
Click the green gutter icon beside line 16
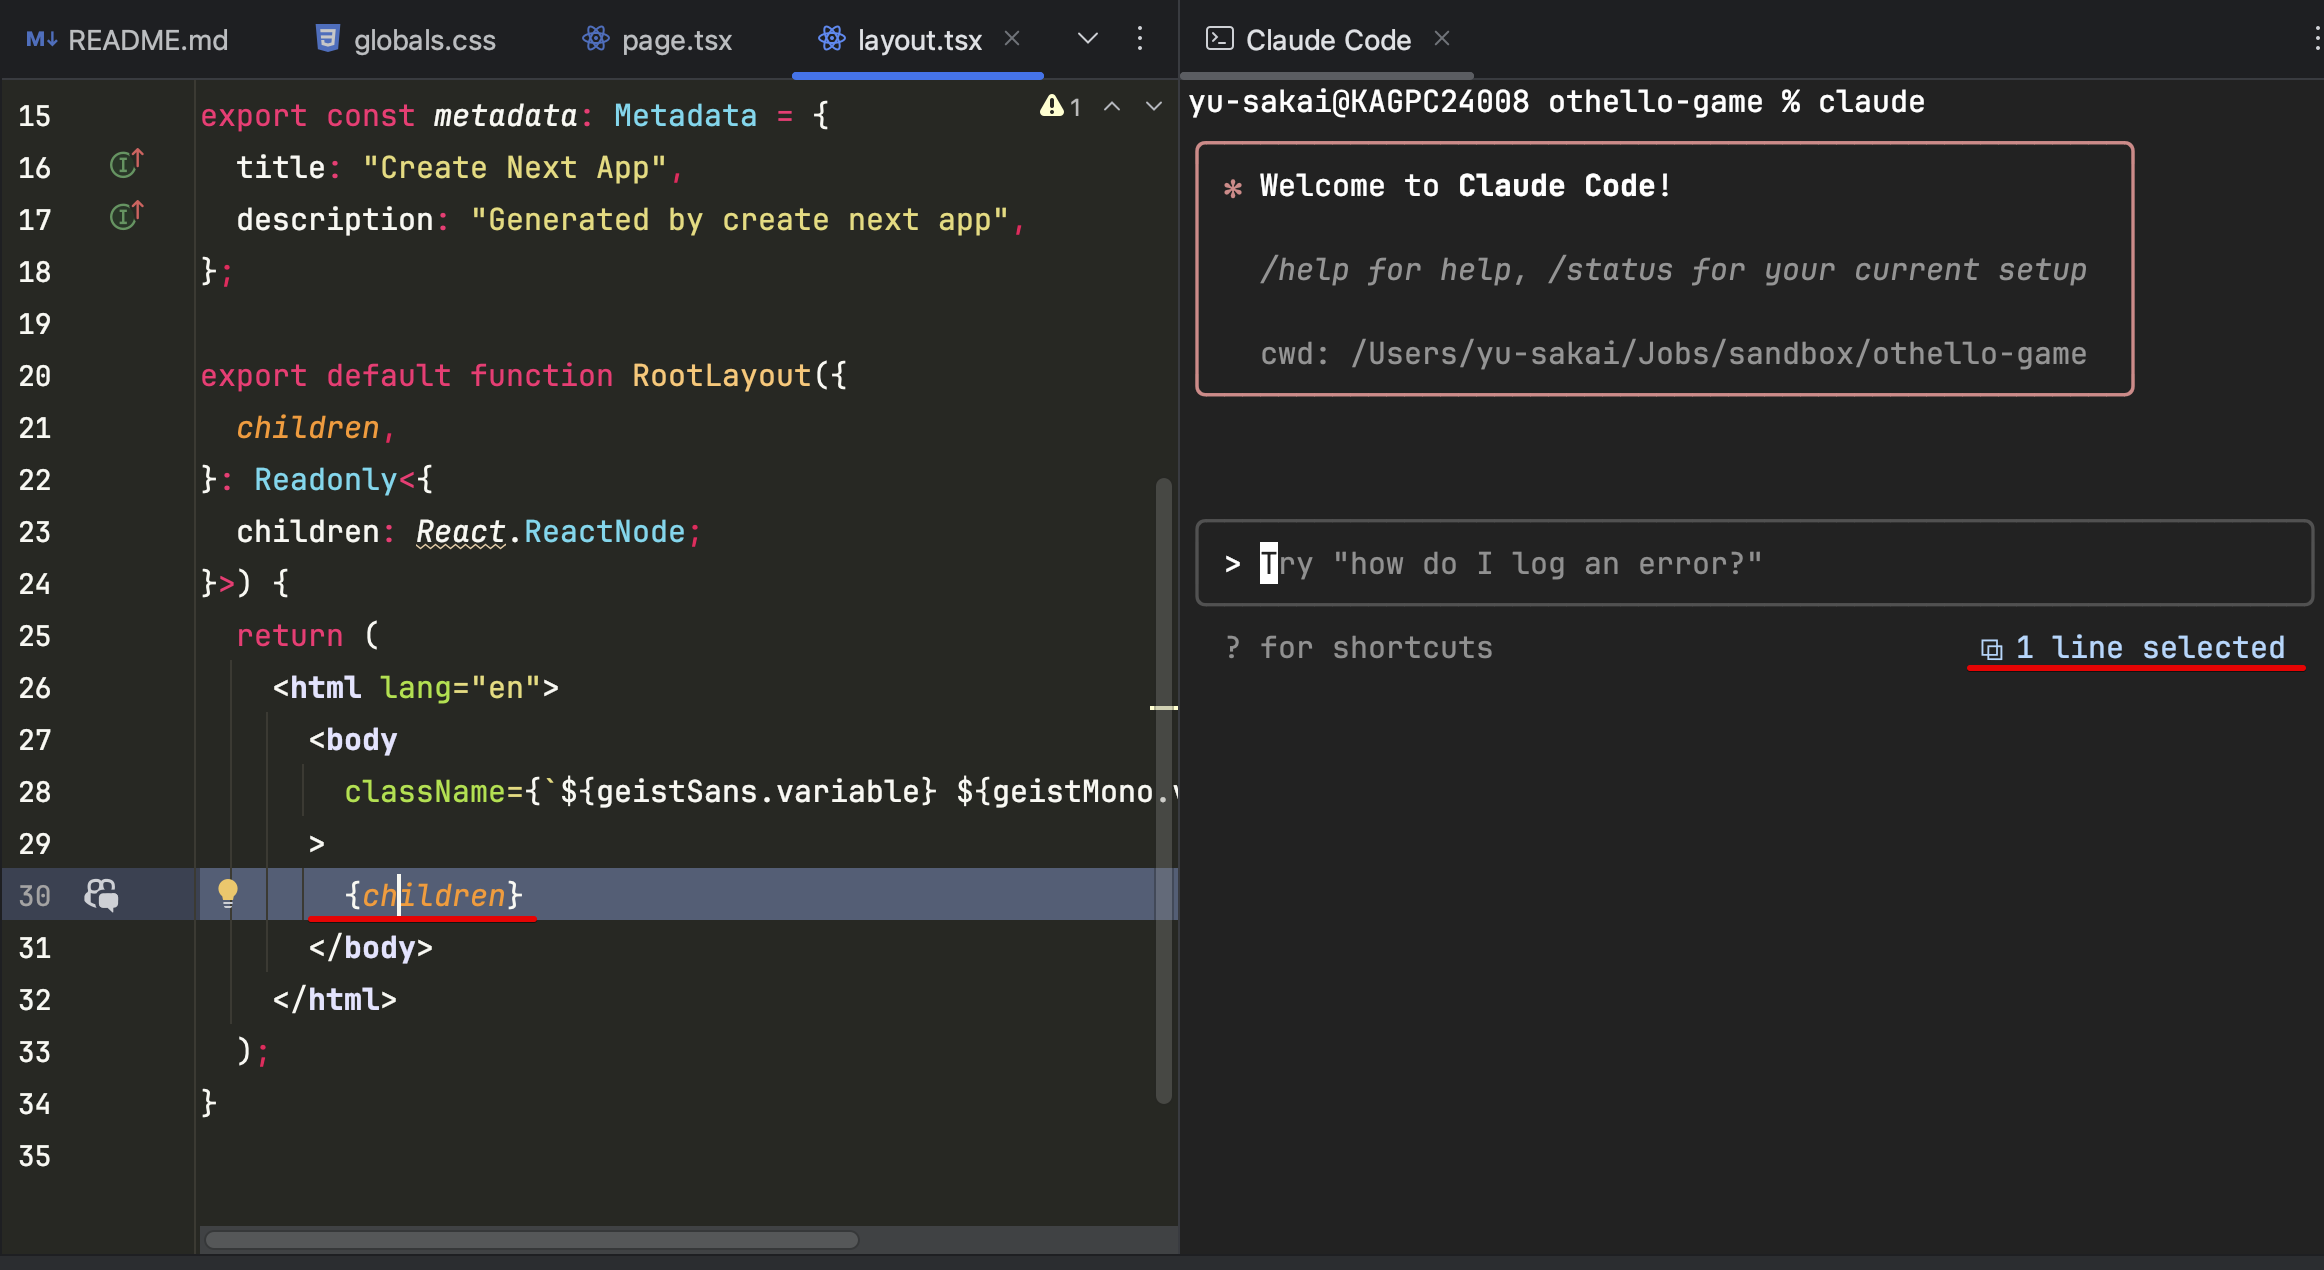pos(124,162)
